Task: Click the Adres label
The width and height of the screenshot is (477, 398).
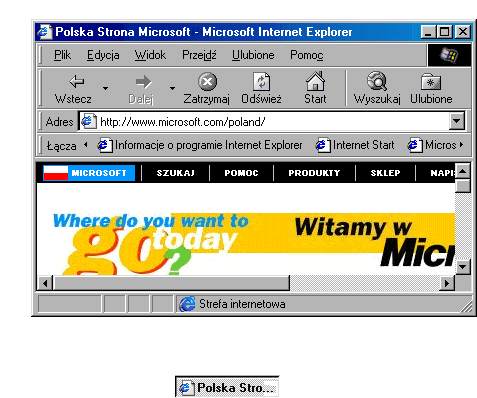Action: click(x=59, y=122)
